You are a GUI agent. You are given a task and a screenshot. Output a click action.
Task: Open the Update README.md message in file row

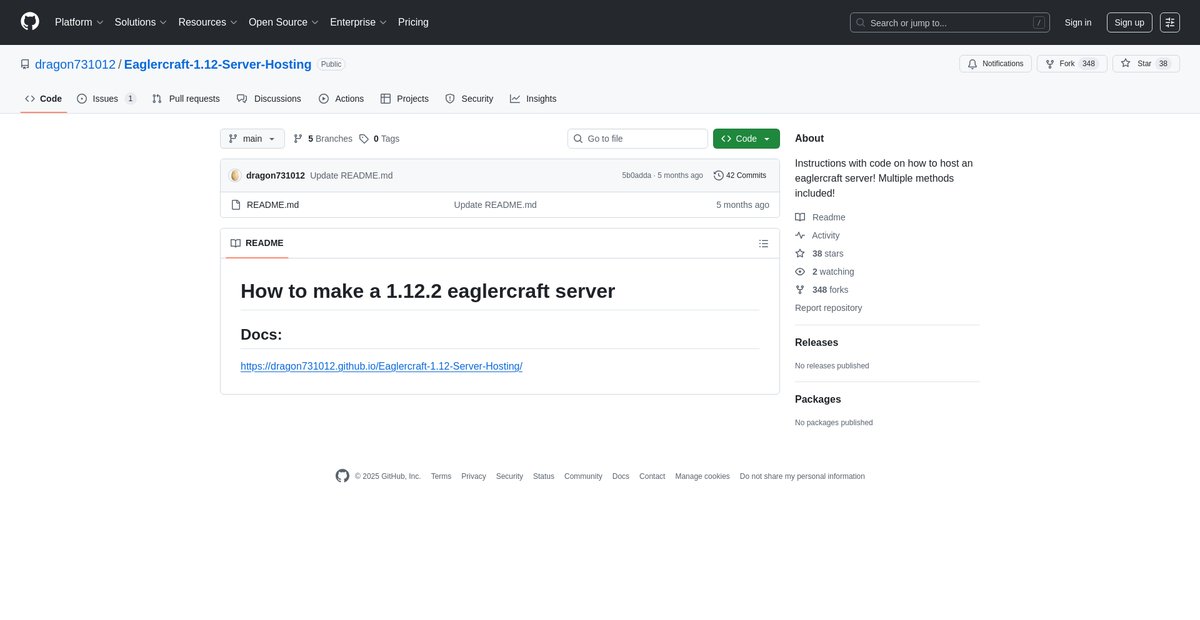[495, 205]
